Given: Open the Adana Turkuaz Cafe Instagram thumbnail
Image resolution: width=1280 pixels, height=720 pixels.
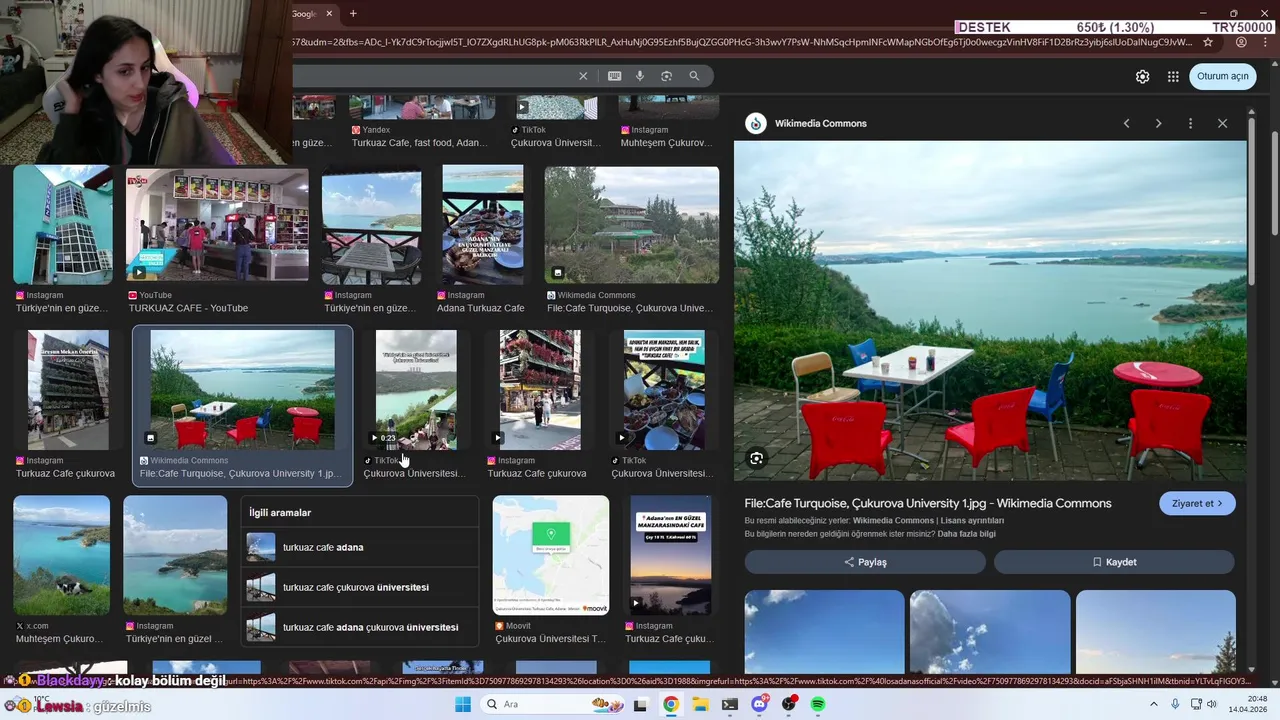Looking at the screenshot, I should click(482, 224).
